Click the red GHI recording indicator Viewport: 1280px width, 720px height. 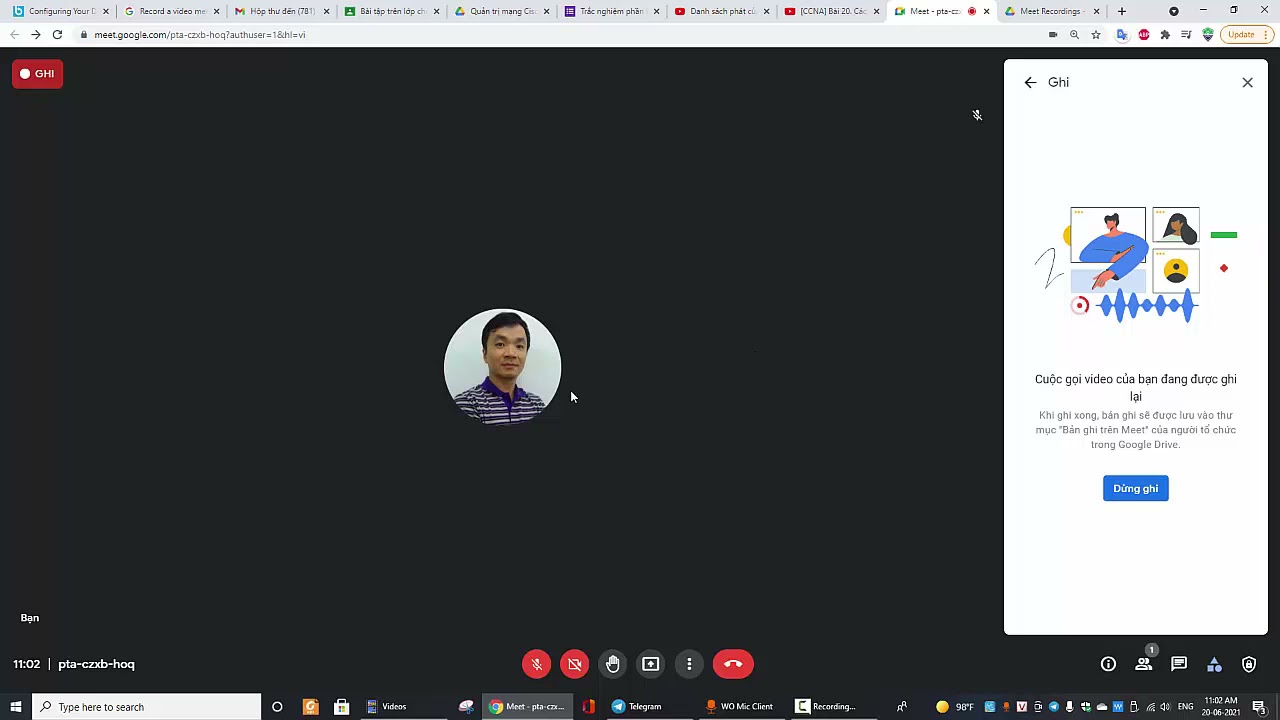[37, 73]
